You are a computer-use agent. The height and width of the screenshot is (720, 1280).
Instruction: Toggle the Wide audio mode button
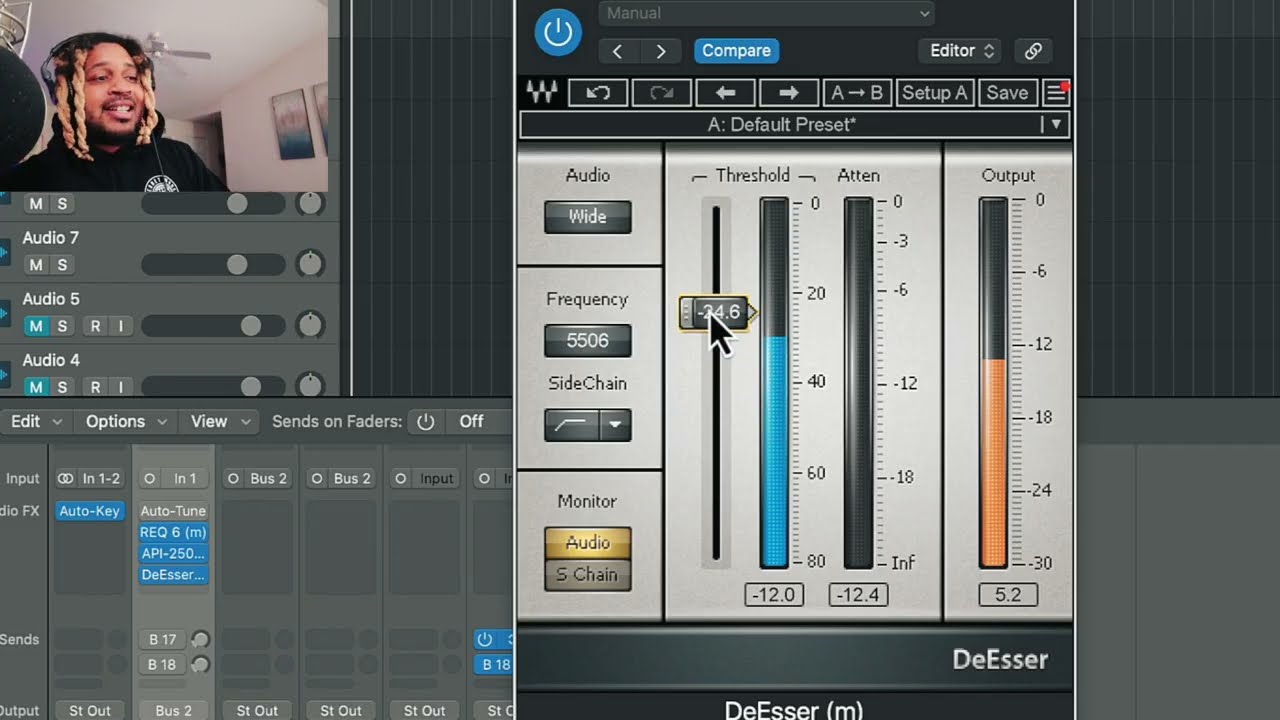pos(588,217)
